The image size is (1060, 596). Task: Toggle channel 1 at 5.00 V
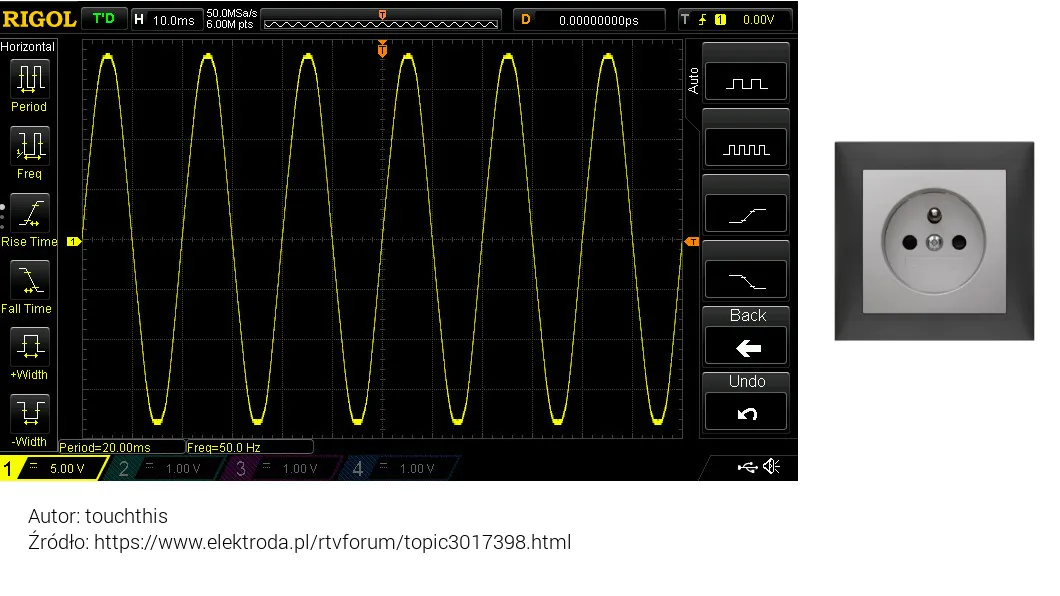(53, 468)
